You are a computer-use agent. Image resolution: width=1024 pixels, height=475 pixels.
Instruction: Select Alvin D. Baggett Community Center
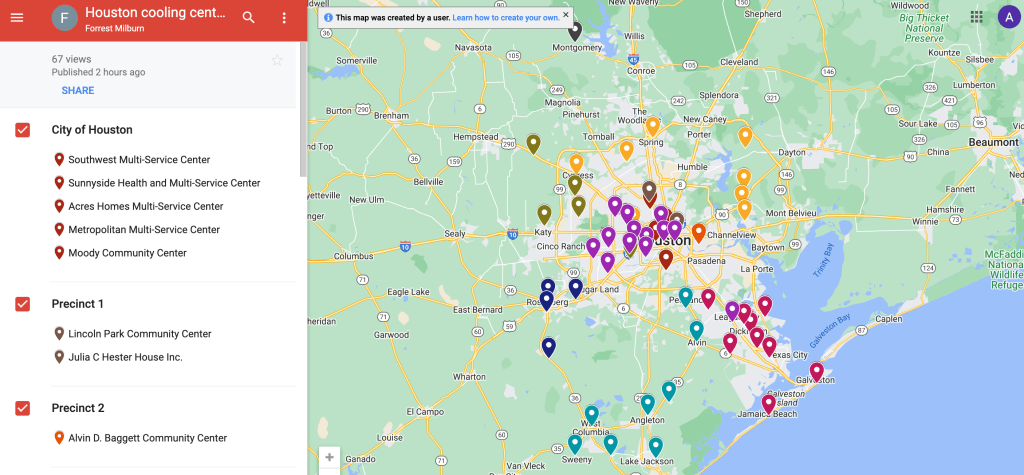(x=147, y=438)
